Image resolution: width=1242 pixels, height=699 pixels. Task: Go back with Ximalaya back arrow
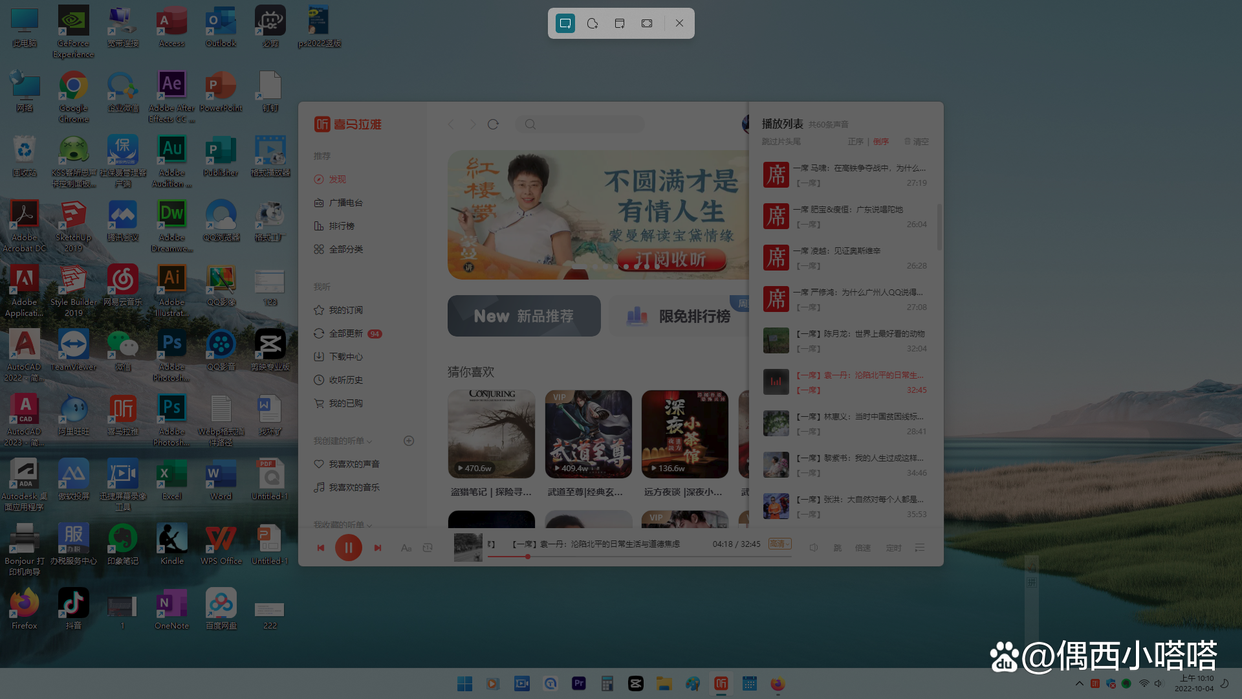click(x=451, y=124)
